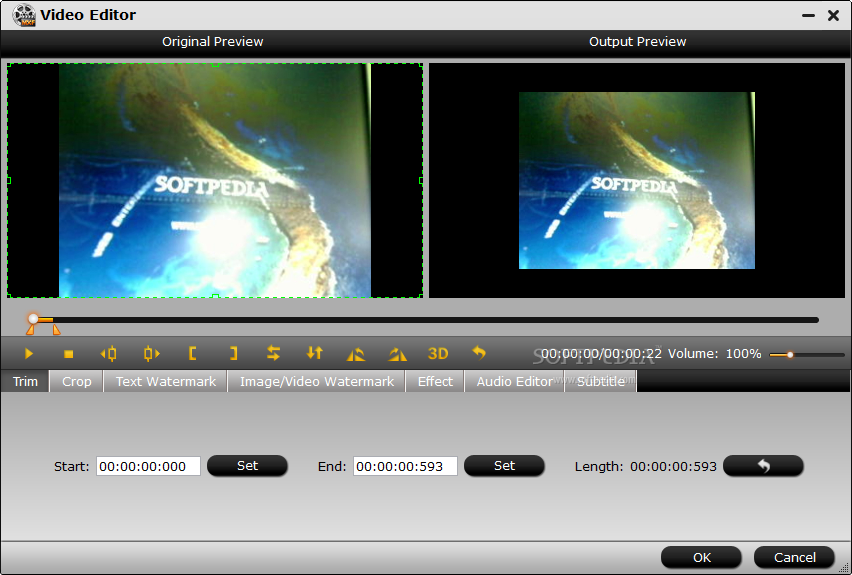Click the Length value 00:00:00:593

point(673,466)
